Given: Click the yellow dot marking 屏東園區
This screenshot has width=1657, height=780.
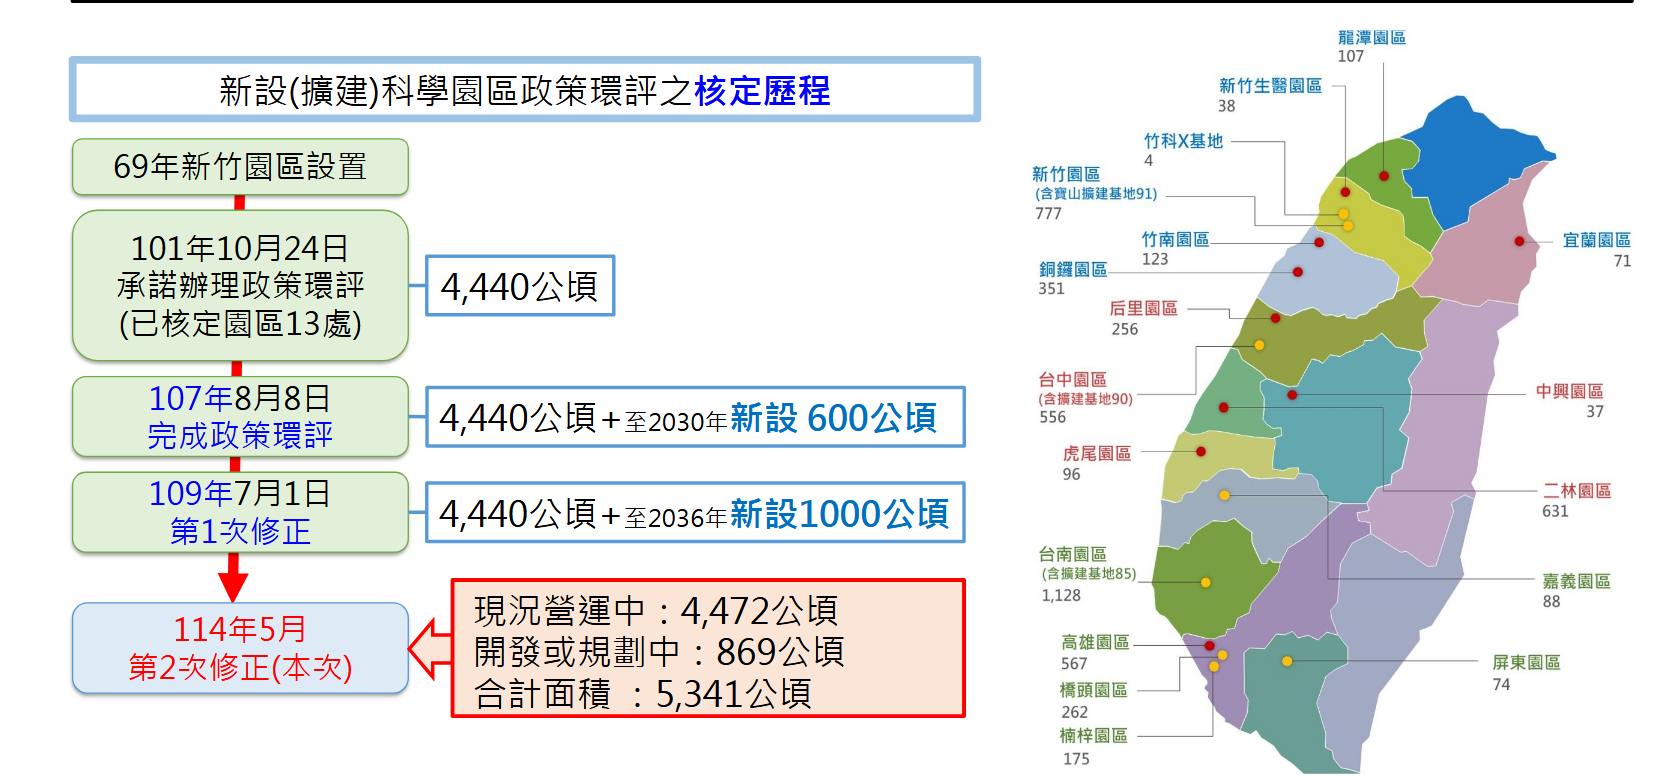Looking at the screenshot, I should 1287,661.
